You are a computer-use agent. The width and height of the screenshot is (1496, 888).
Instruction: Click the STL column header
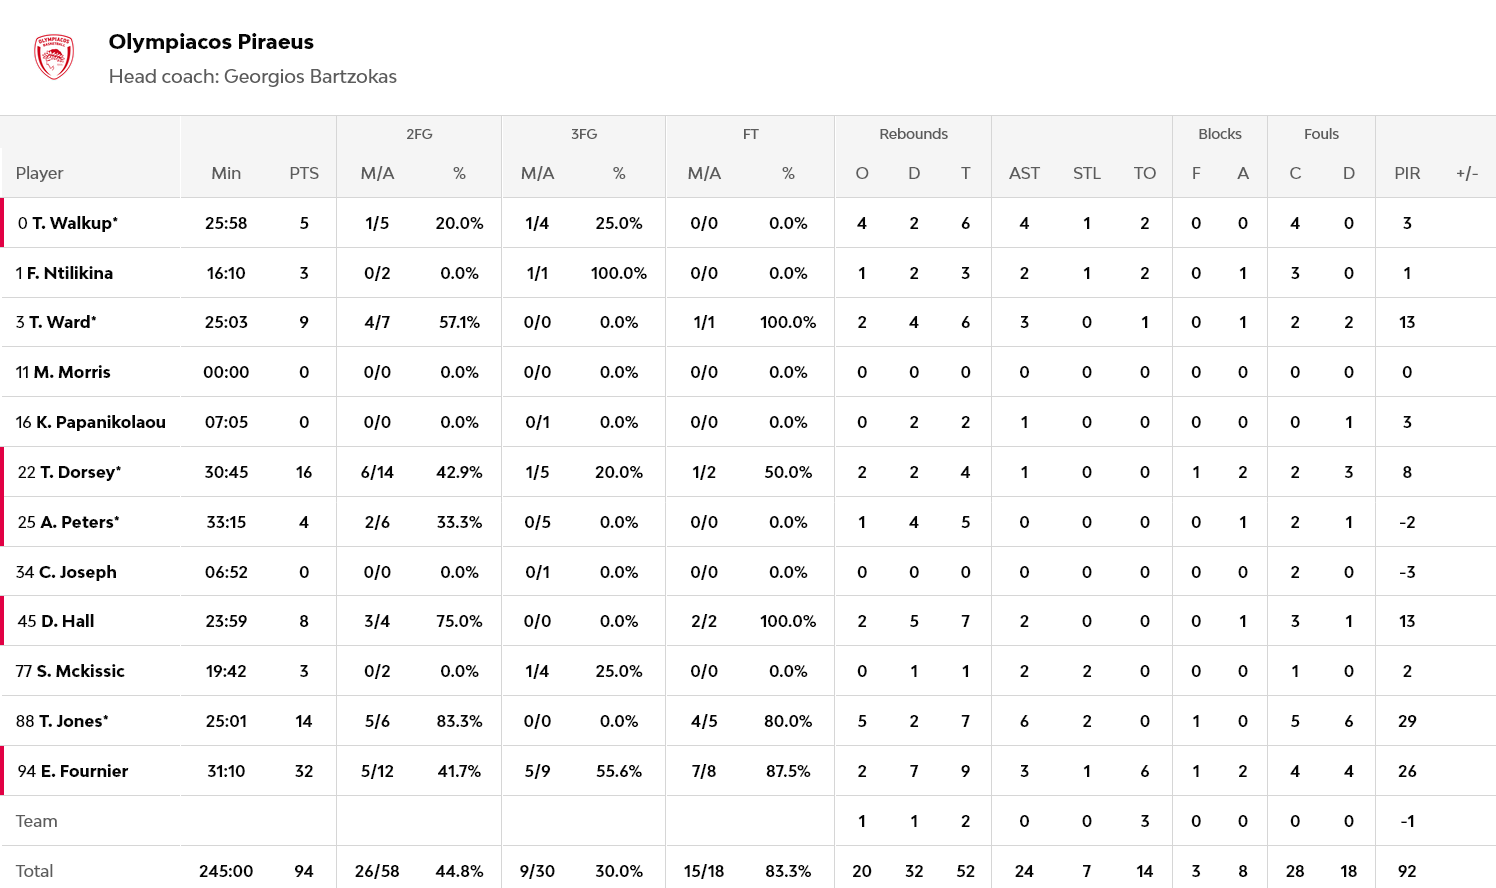tap(1087, 173)
